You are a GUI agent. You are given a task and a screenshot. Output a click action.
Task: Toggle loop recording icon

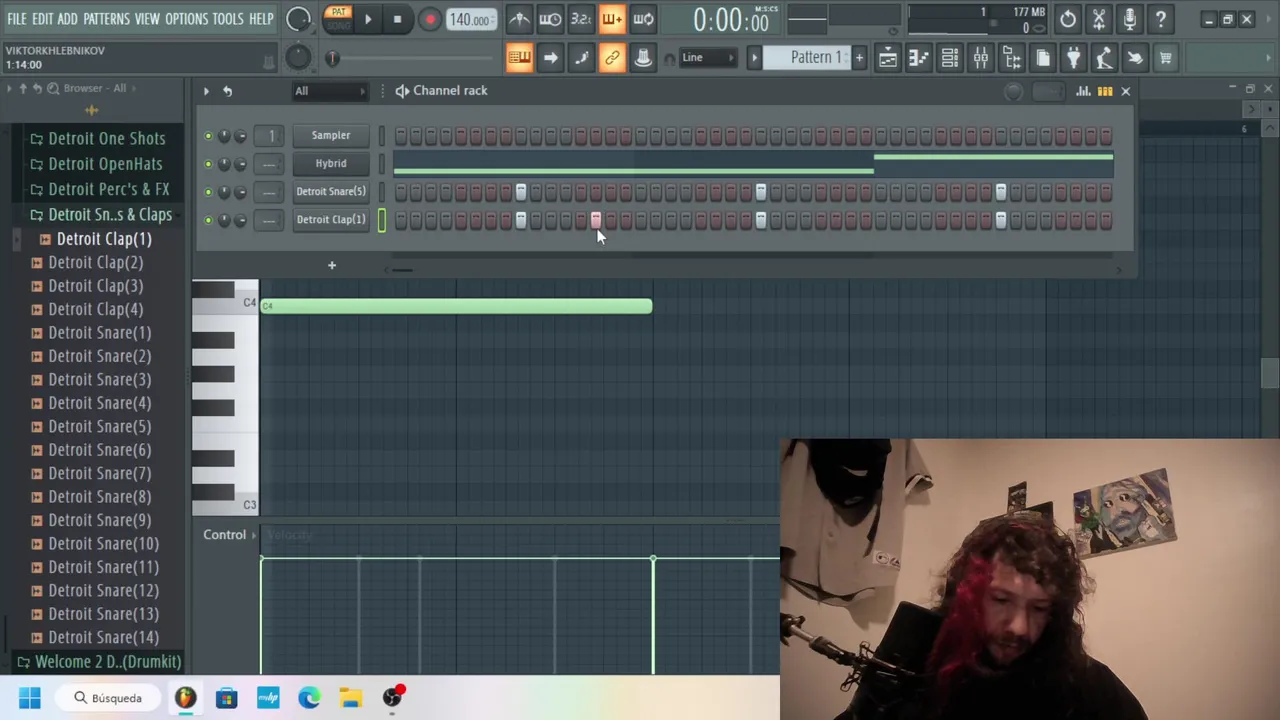point(643,19)
